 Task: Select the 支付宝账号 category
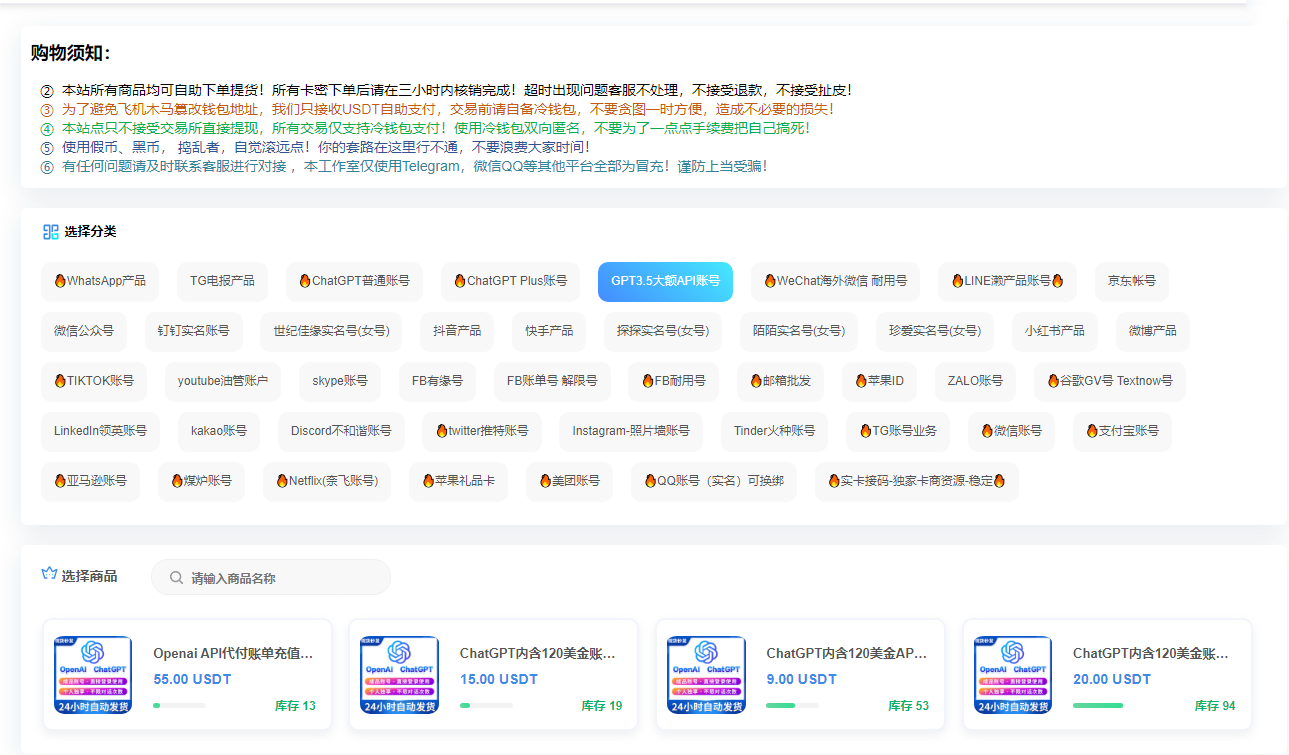click(x=1122, y=432)
